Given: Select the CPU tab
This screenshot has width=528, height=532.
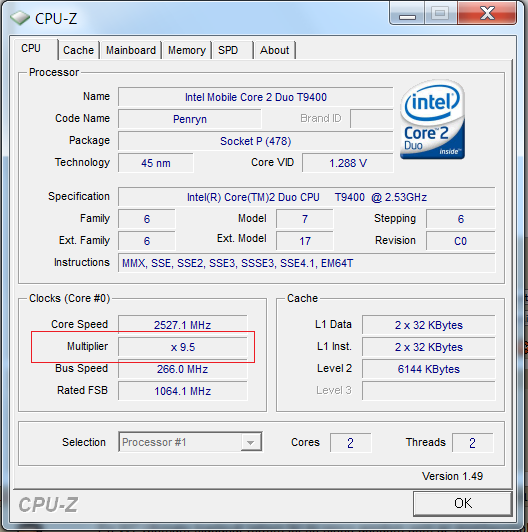Looking at the screenshot, I should pyautogui.click(x=36, y=49).
